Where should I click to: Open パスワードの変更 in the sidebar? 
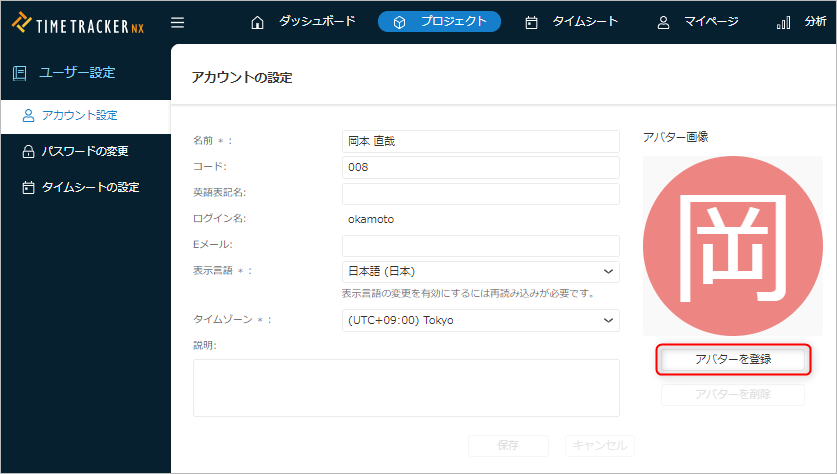(x=84, y=151)
